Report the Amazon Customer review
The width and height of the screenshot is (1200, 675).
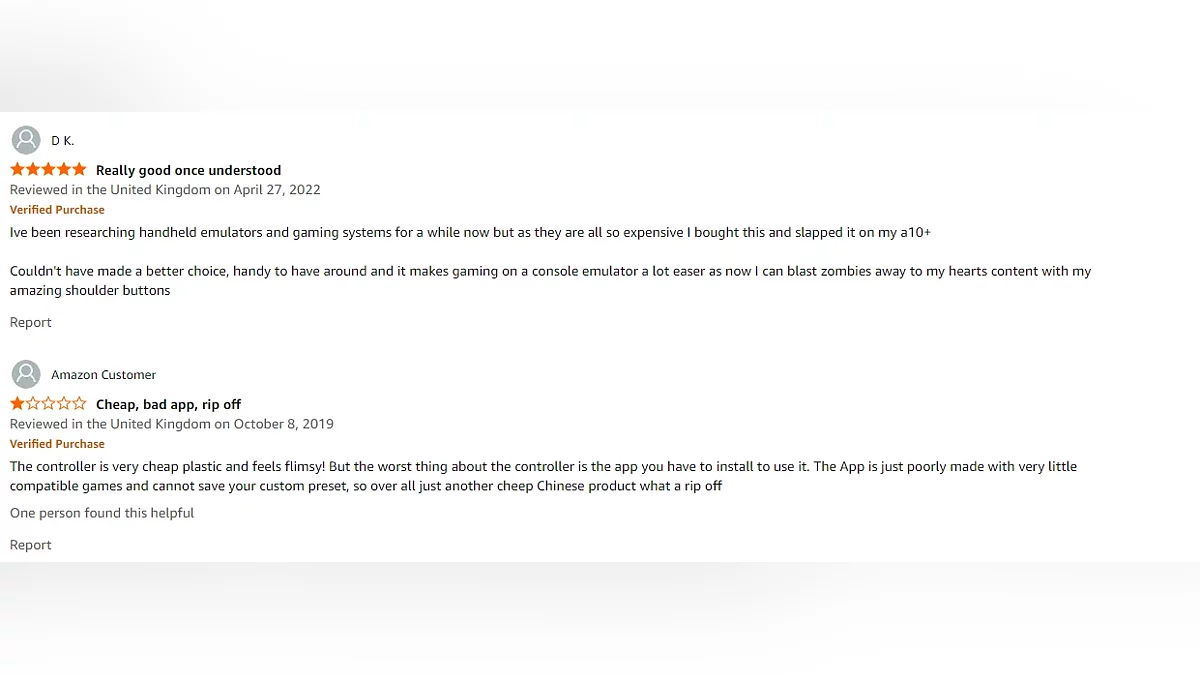tap(31, 545)
